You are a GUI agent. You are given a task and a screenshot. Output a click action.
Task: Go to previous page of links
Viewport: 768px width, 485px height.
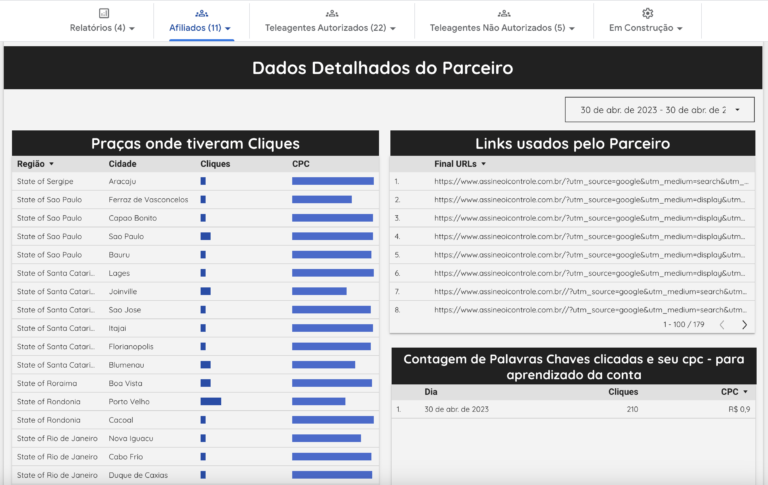pyautogui.click(x=722, y=325)
